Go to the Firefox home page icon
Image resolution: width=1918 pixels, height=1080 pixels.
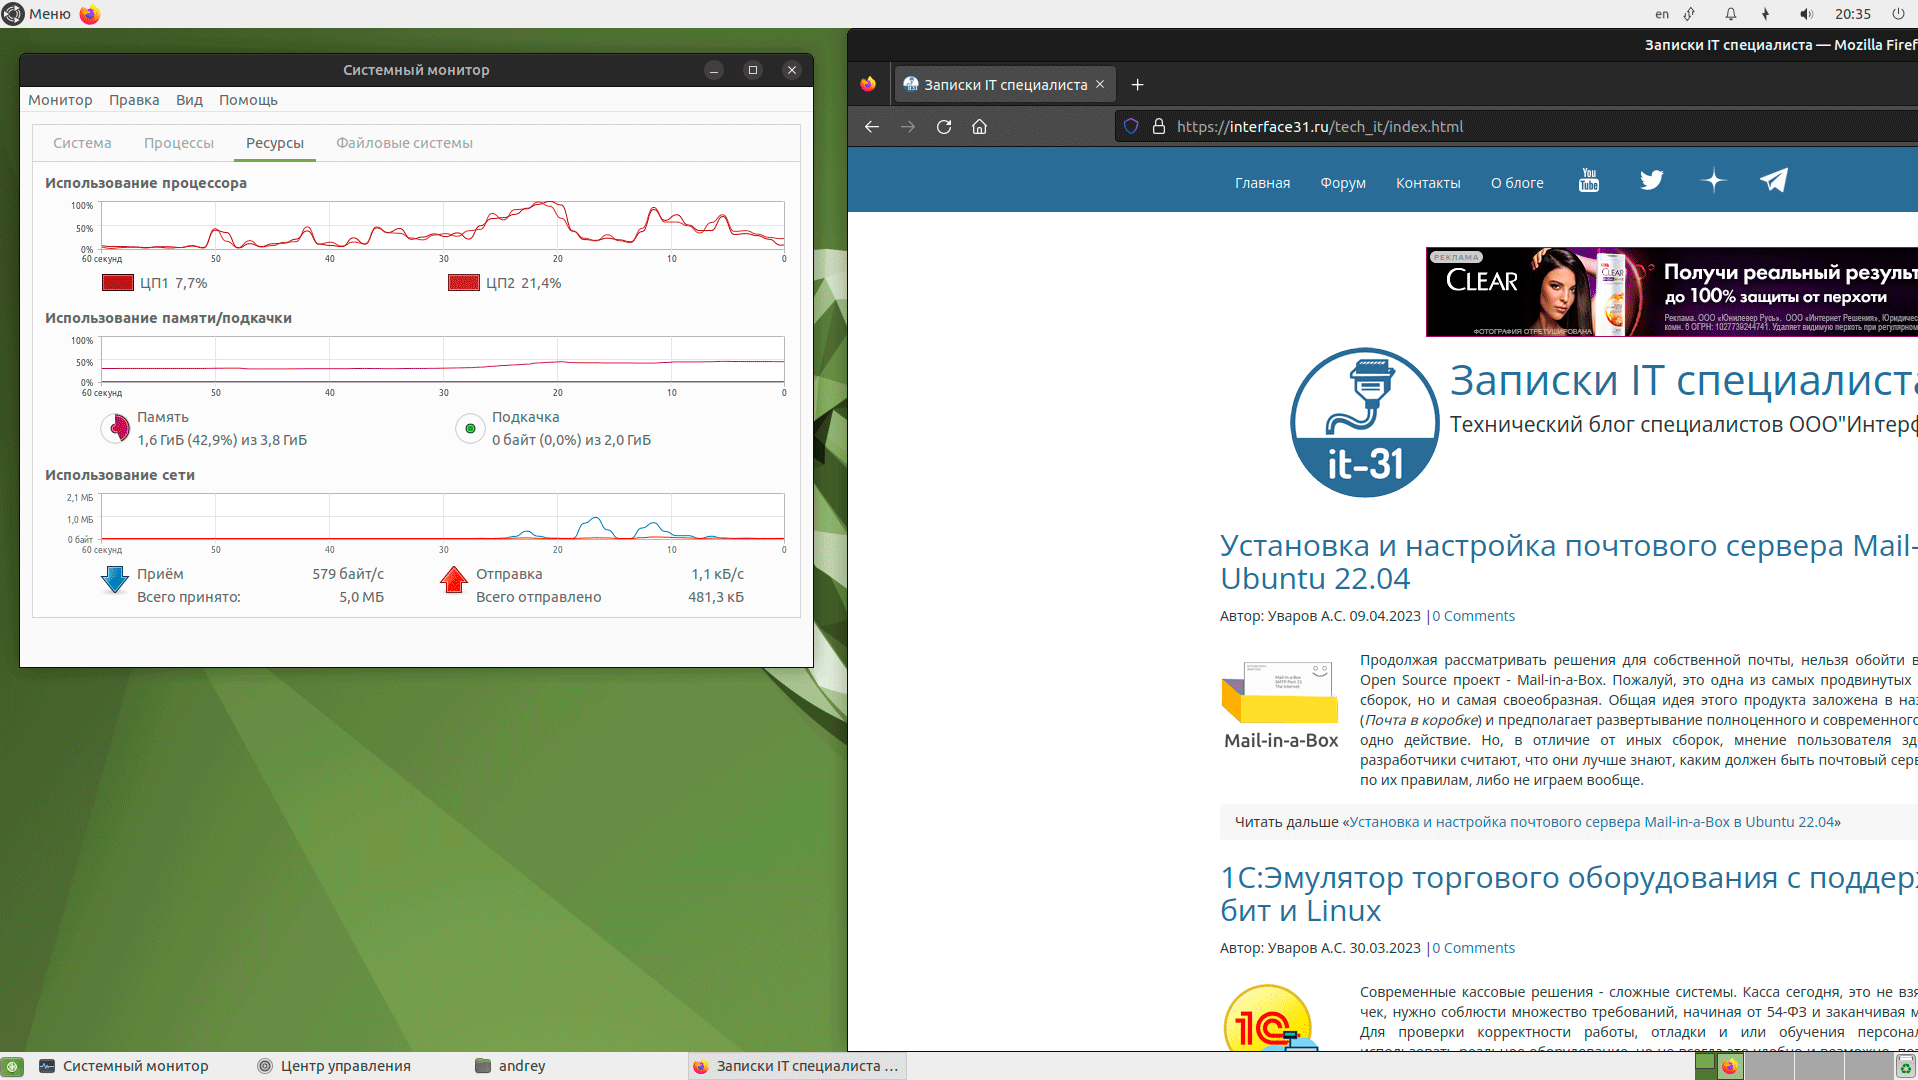pyautogui.click(x=980, y=127)
